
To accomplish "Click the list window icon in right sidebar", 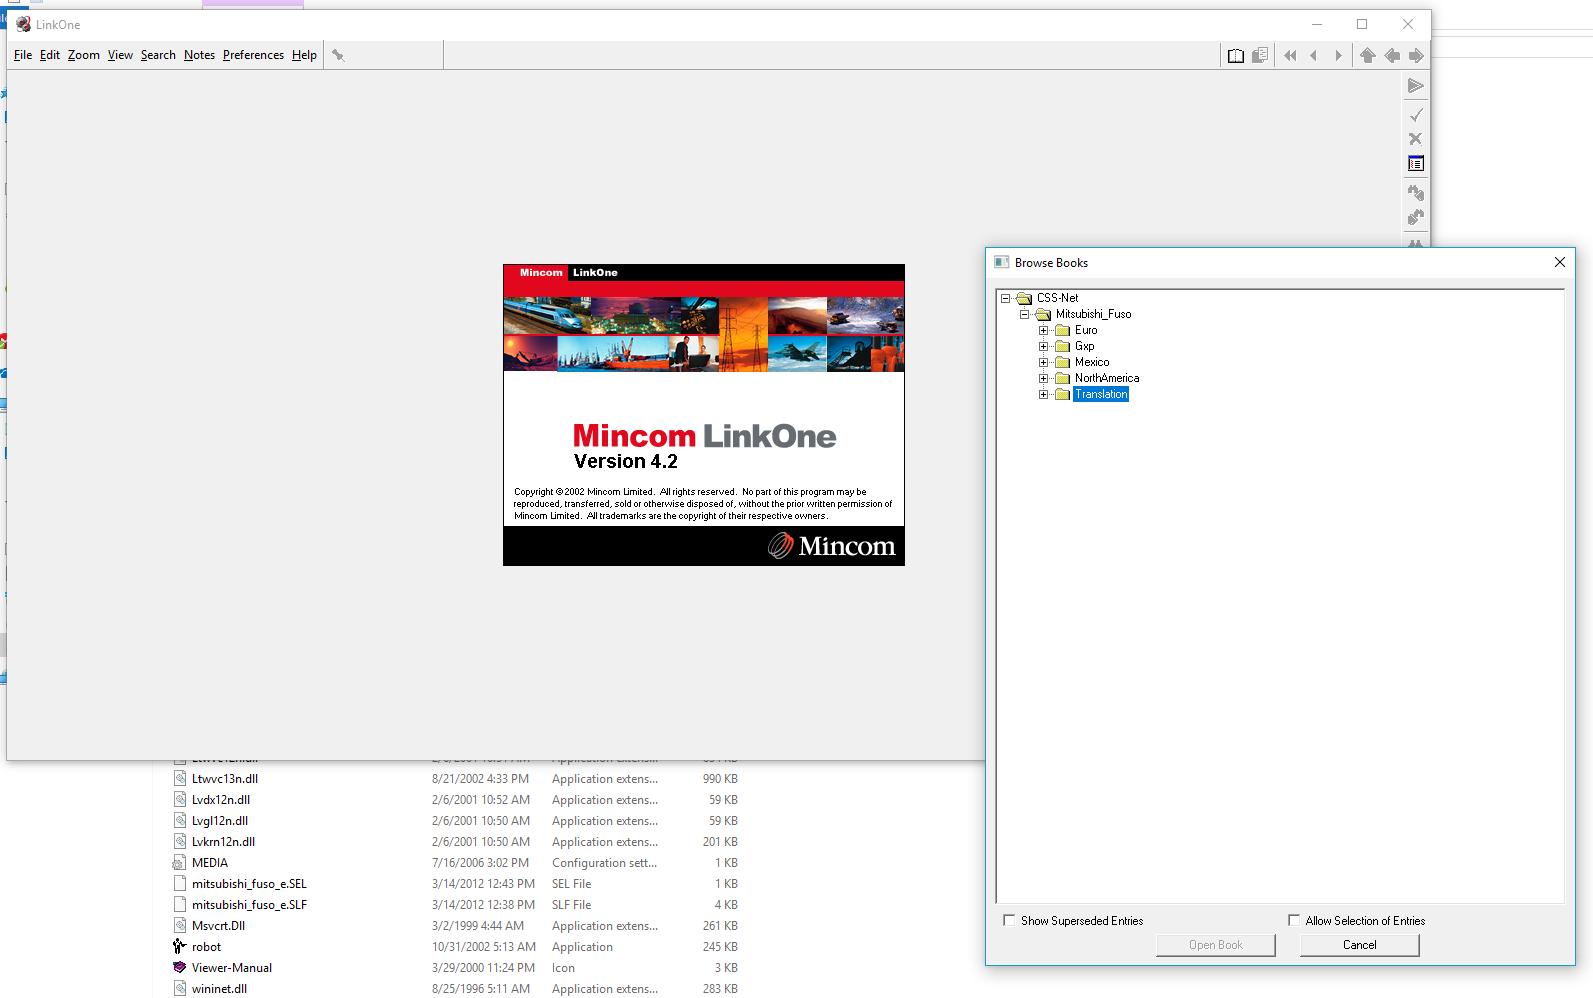I will (x=1416, y=164).
